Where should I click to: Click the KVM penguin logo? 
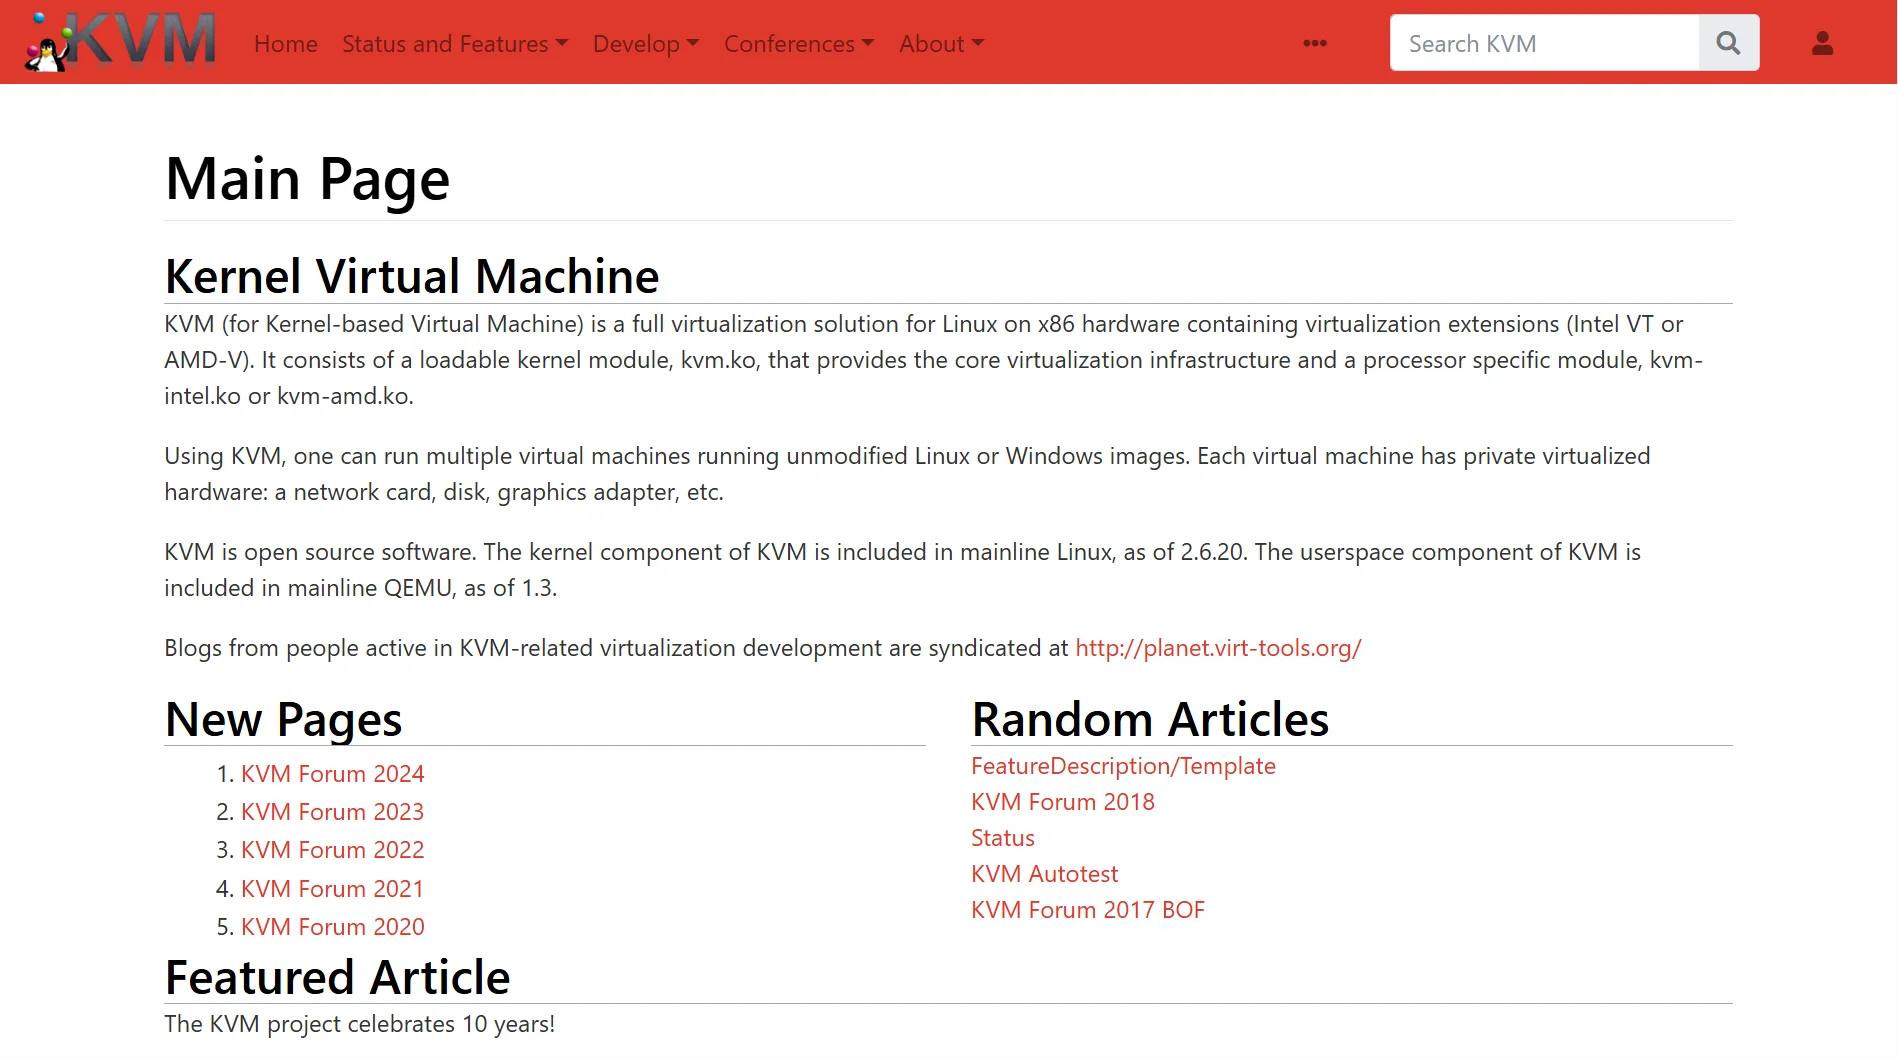coord(121,42)
